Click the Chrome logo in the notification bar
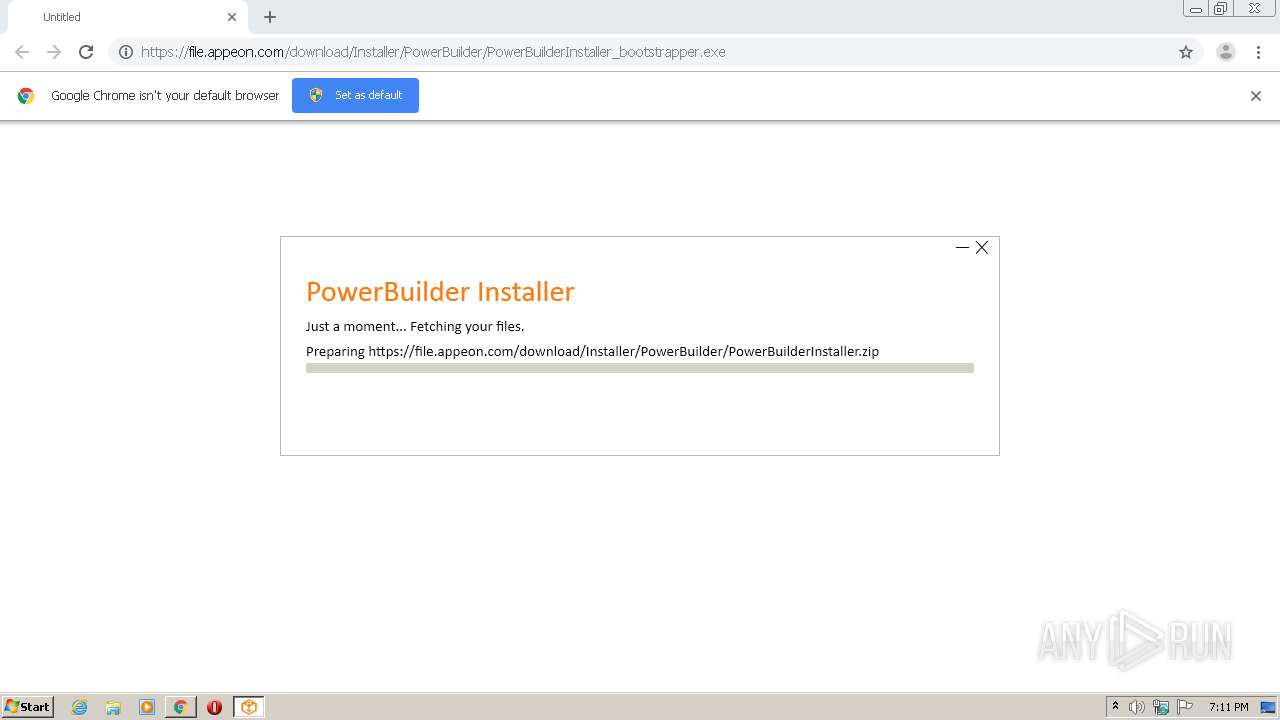Image resolution: width=1280 pixels, height=720 pixels. (x=26, y=96)
